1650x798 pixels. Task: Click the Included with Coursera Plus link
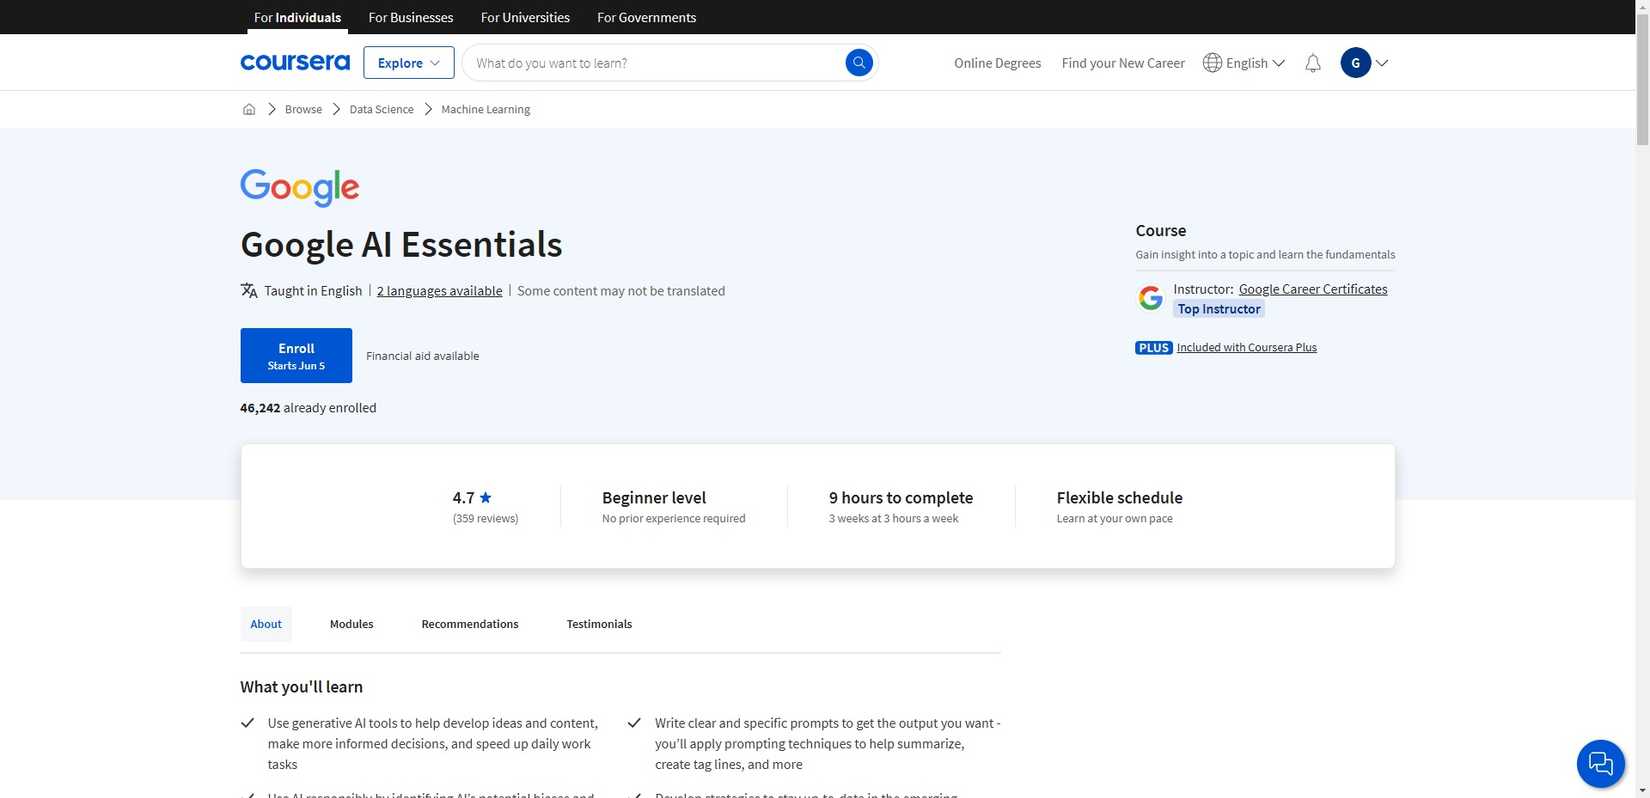(1246, 347)
